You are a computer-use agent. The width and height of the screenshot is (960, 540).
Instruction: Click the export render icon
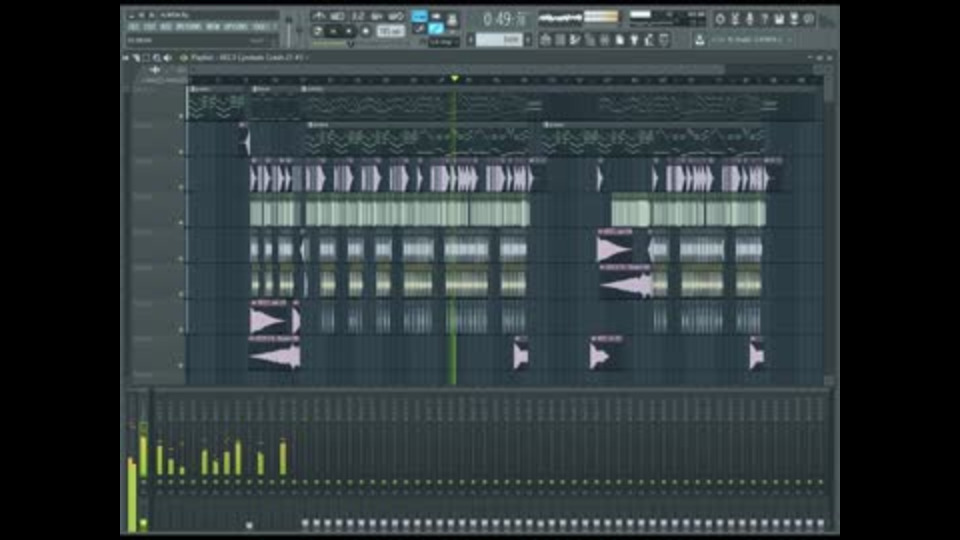point(793,19)
